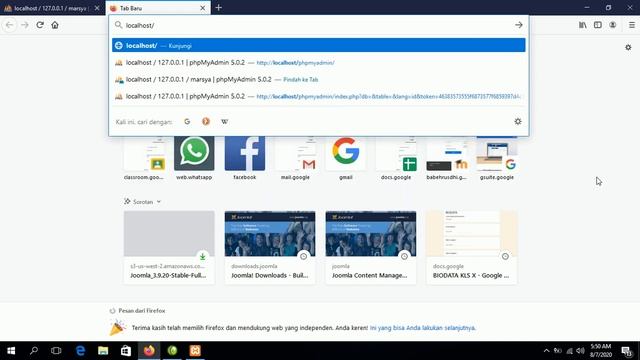Open the Joomla! Downloads highlight card
This screenshot has height=360, width=640.
click(270, 247)
